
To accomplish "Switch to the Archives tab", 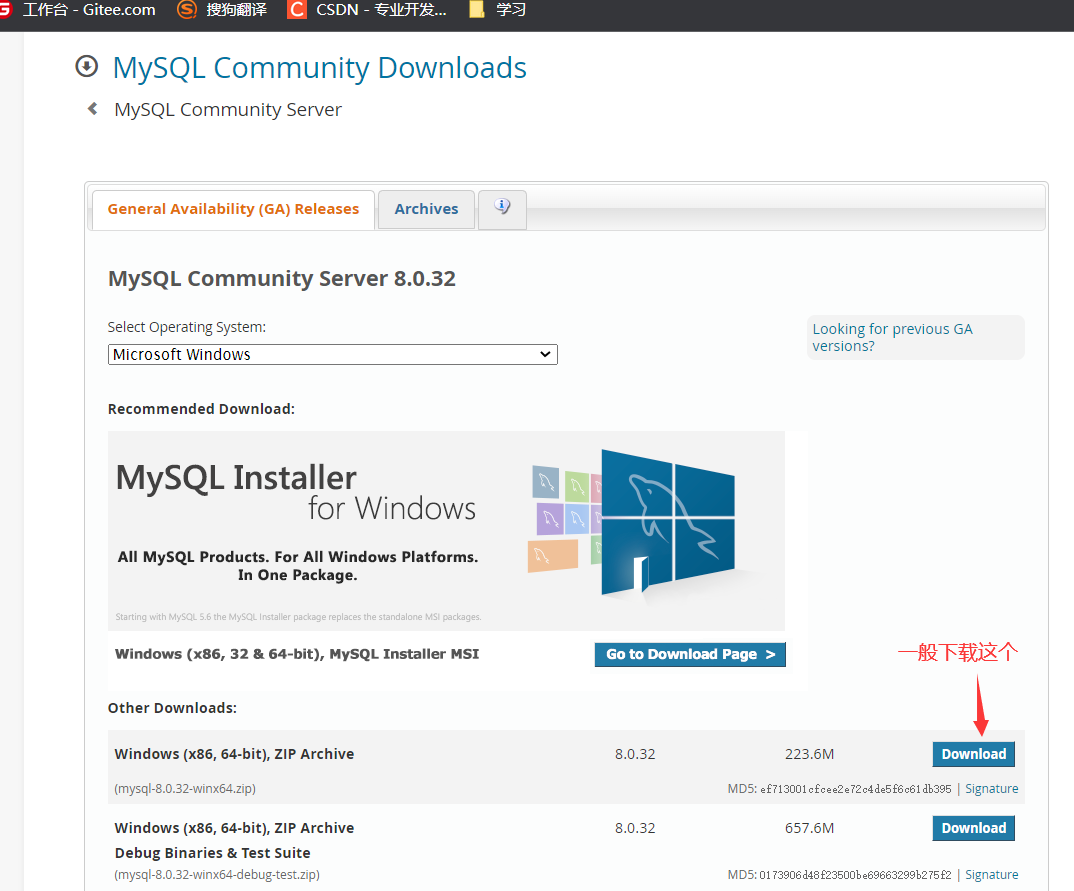I will click(426, 209).
